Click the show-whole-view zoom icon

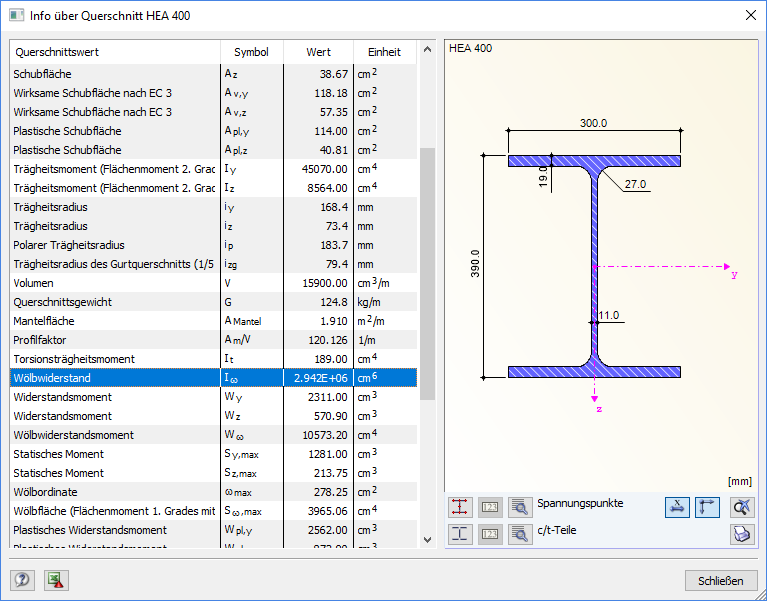point(742,507)
